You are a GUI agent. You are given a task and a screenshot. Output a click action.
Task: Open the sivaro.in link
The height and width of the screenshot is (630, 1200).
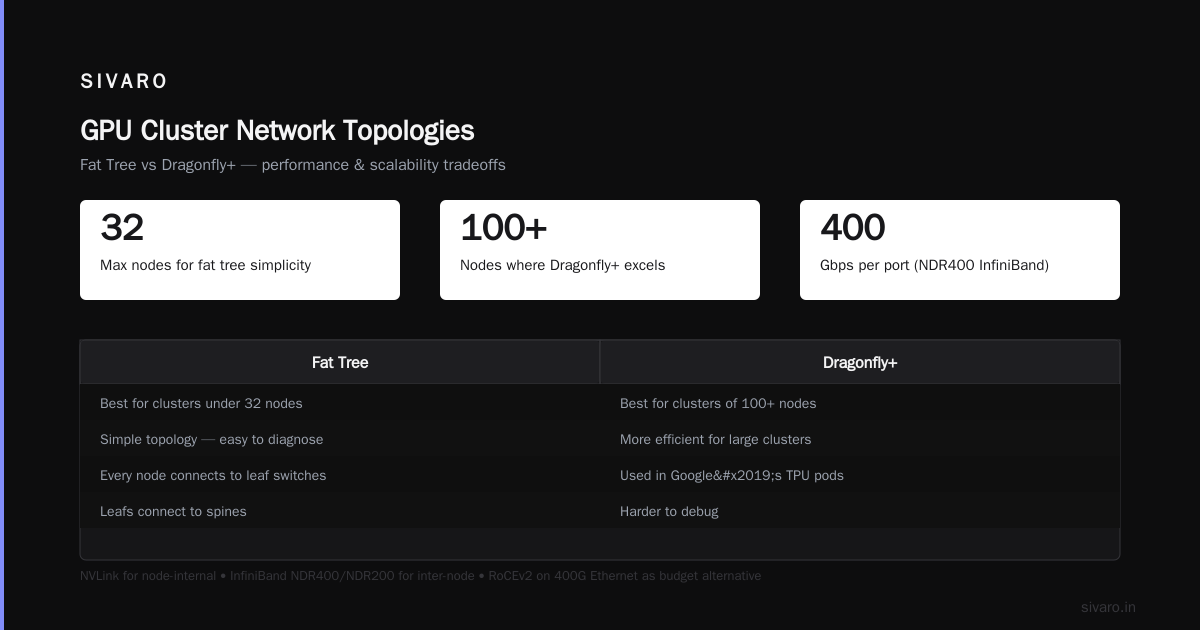pos(1108,607)
